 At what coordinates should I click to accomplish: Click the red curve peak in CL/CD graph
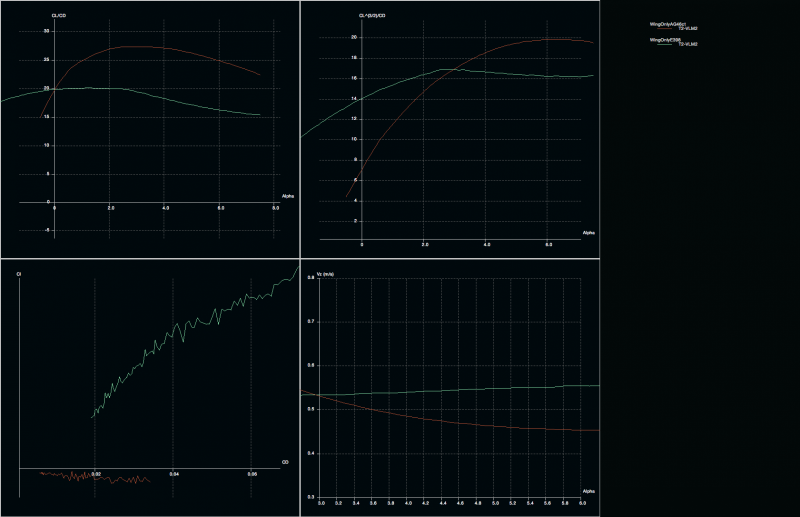140,47
